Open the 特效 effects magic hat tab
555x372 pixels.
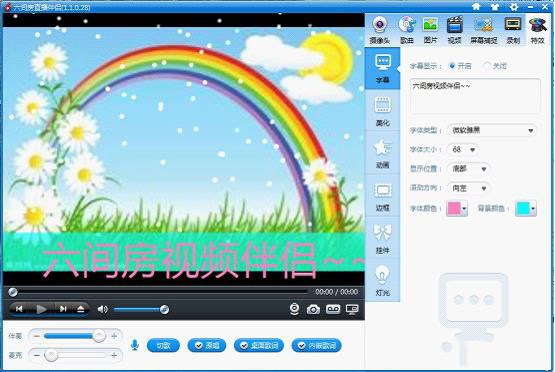click(x=537, y=30)
